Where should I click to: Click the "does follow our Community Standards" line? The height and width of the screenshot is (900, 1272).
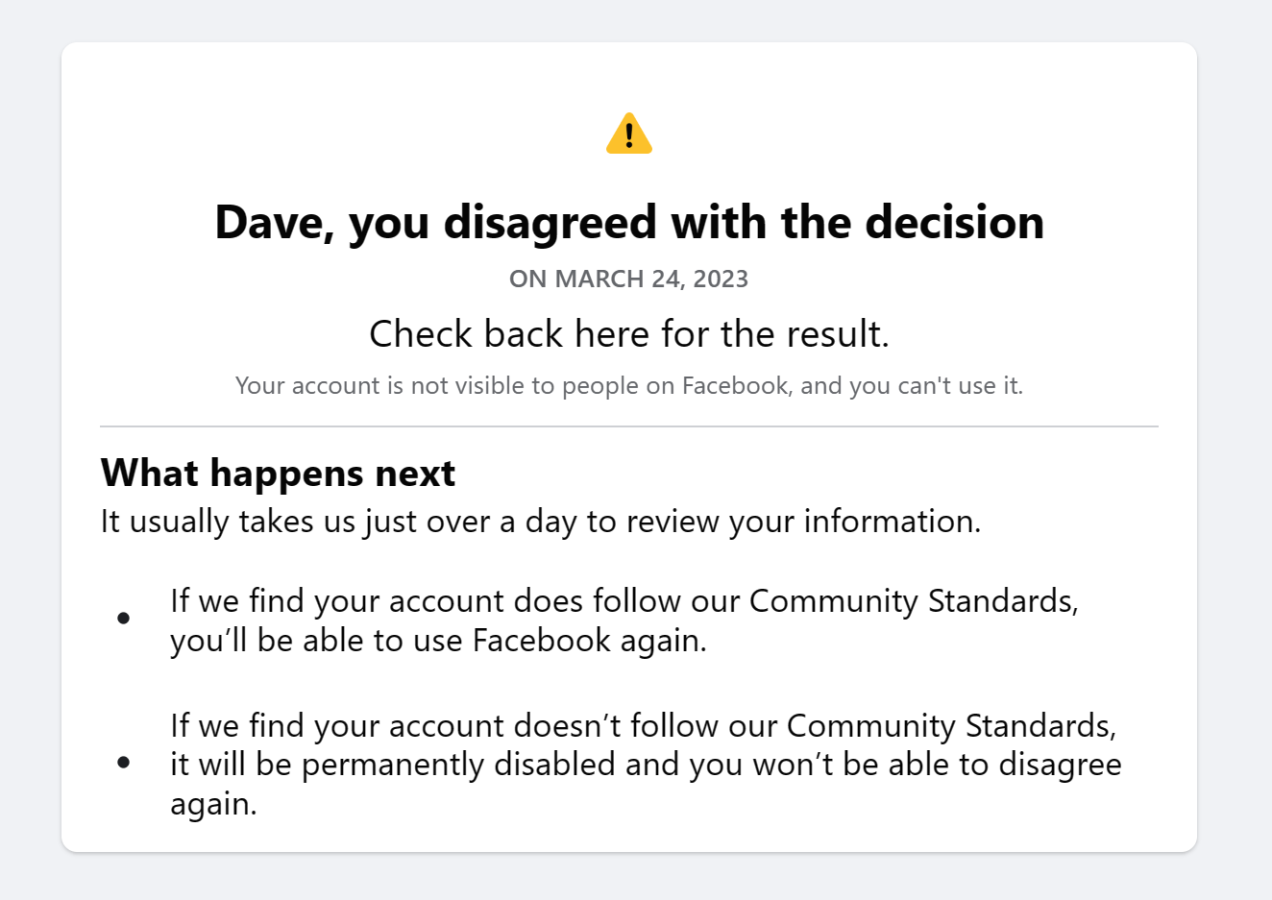pyautogui.click(x=625, y=601)
